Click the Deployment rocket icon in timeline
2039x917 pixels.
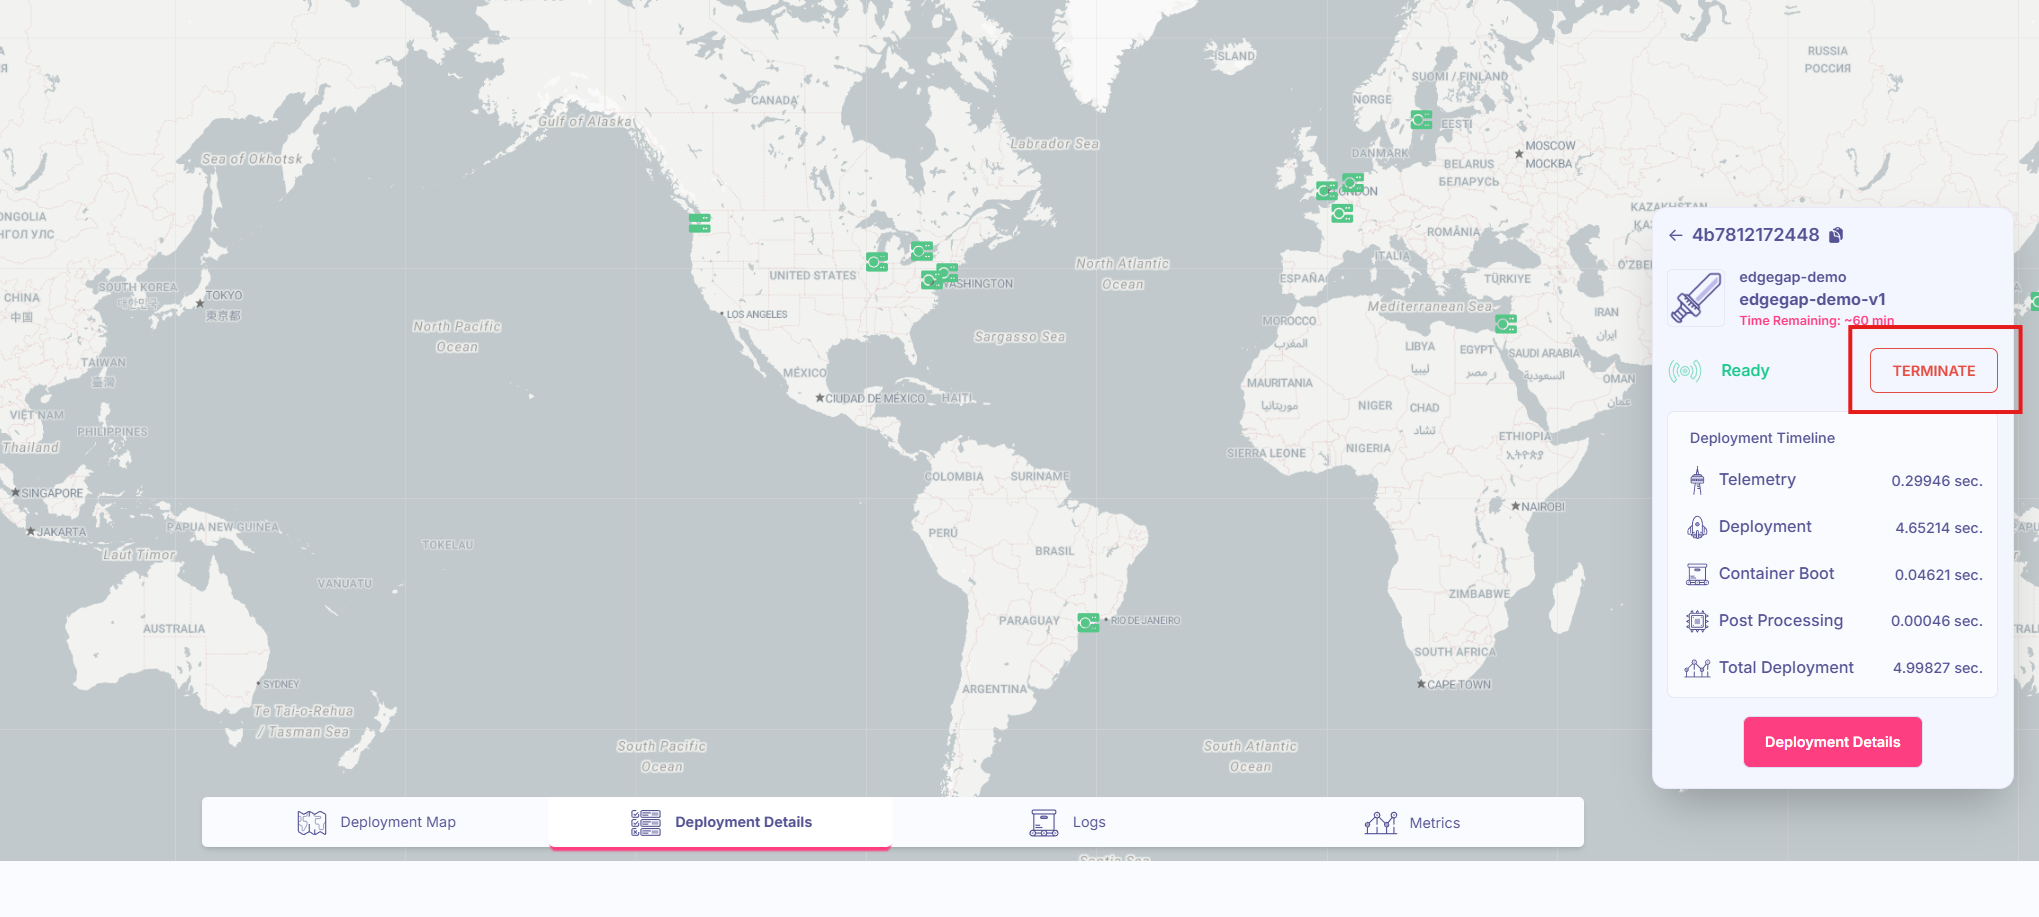pyautogui.click(x=1697, y=527)
